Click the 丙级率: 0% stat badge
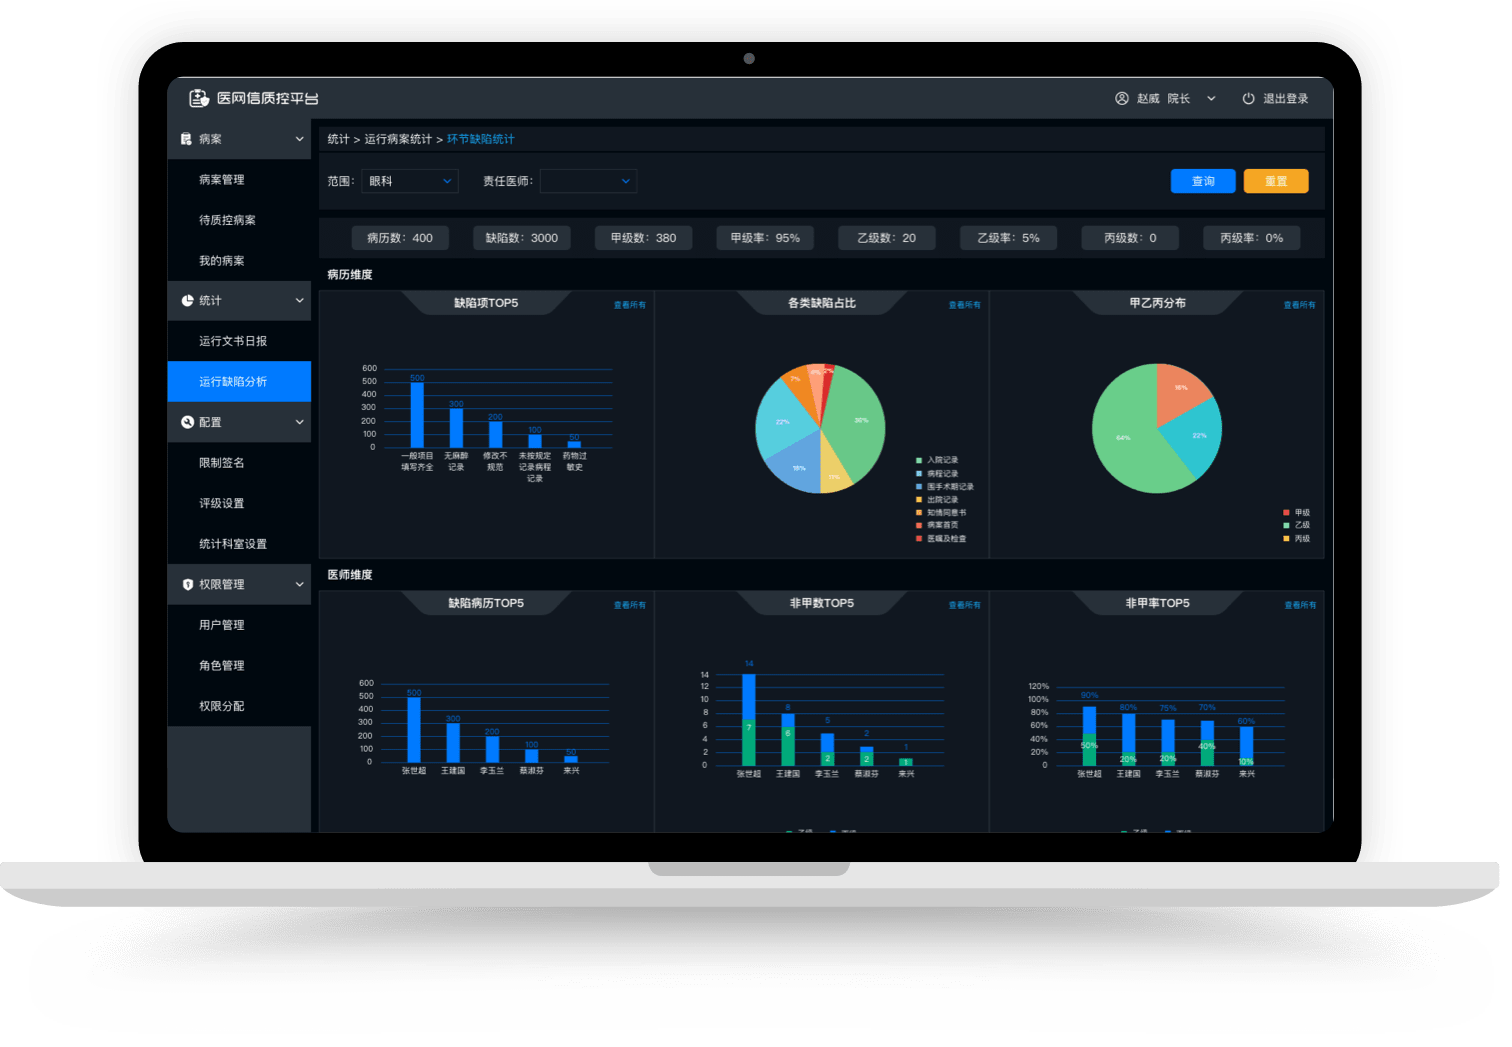1512x1047 pixels. point(1251,238)
